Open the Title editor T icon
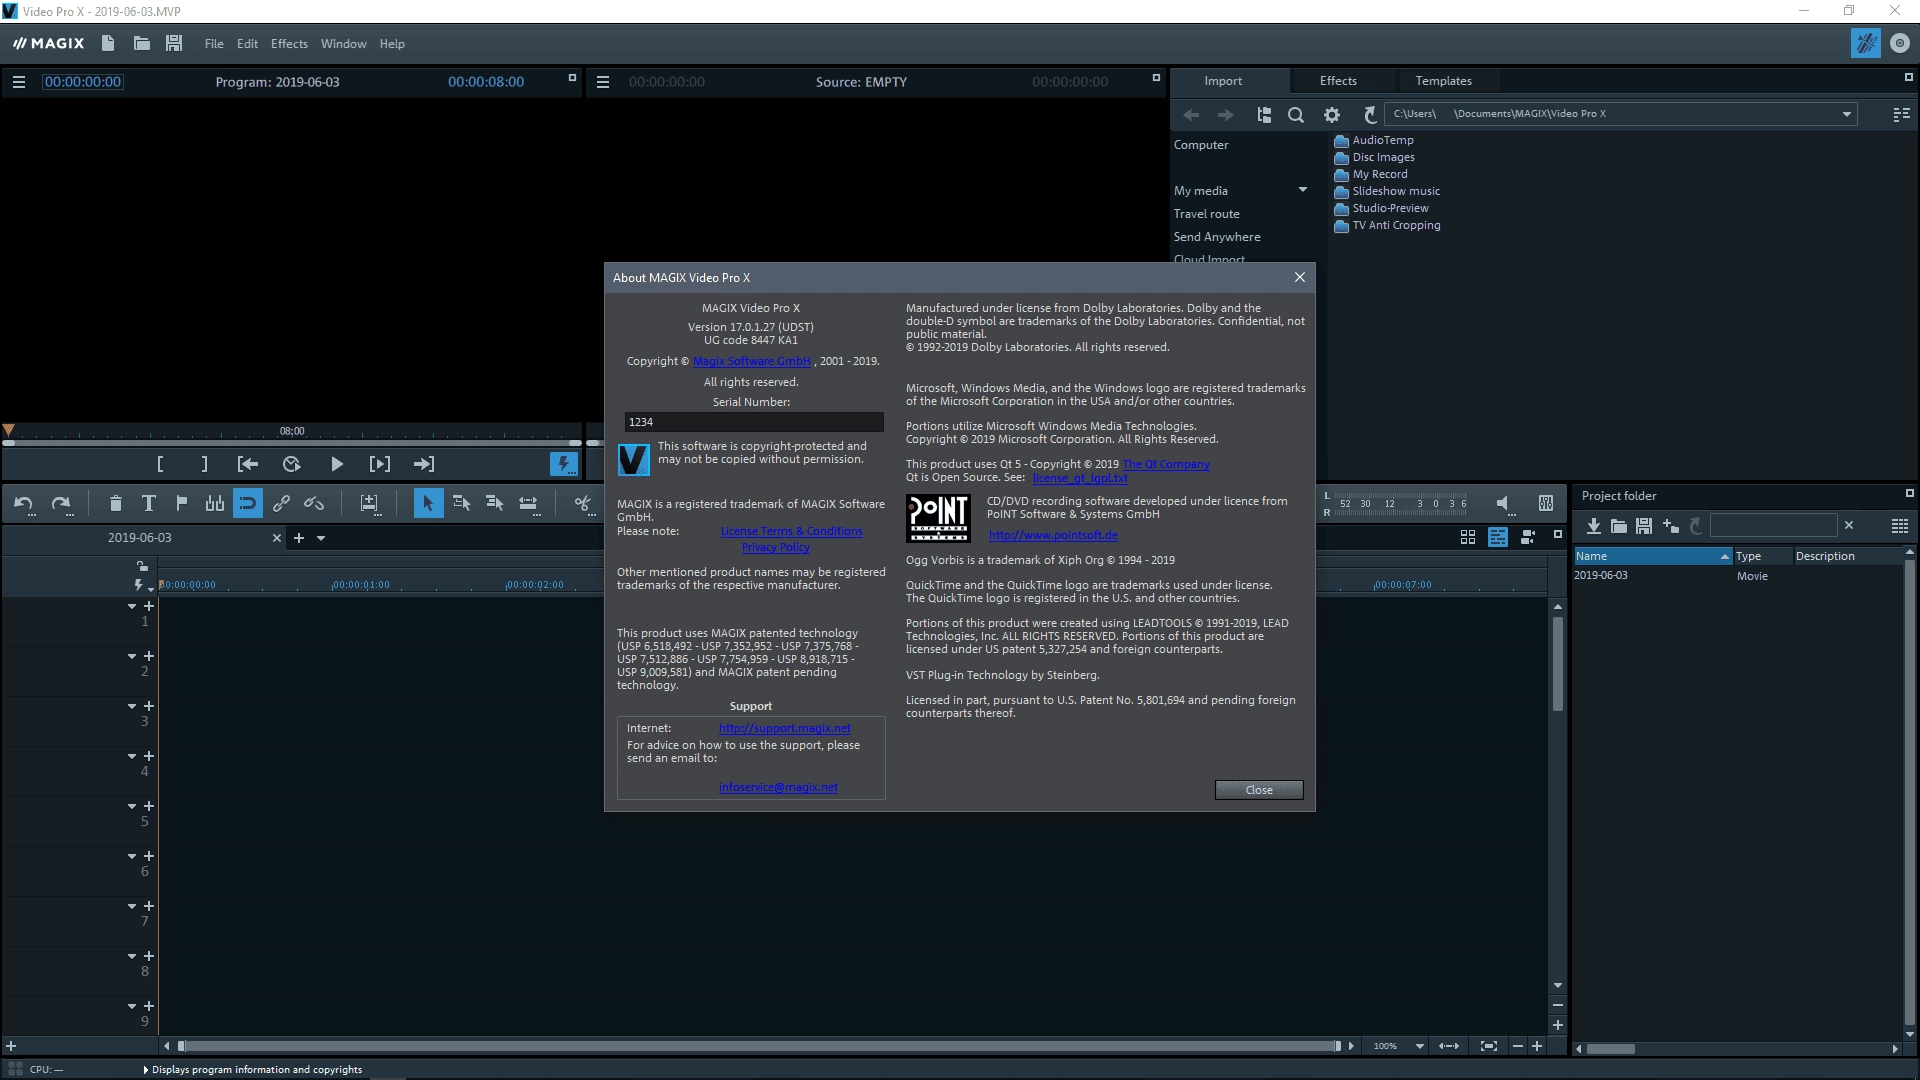Viewport: 1920px width, 1080px height. 148,504
